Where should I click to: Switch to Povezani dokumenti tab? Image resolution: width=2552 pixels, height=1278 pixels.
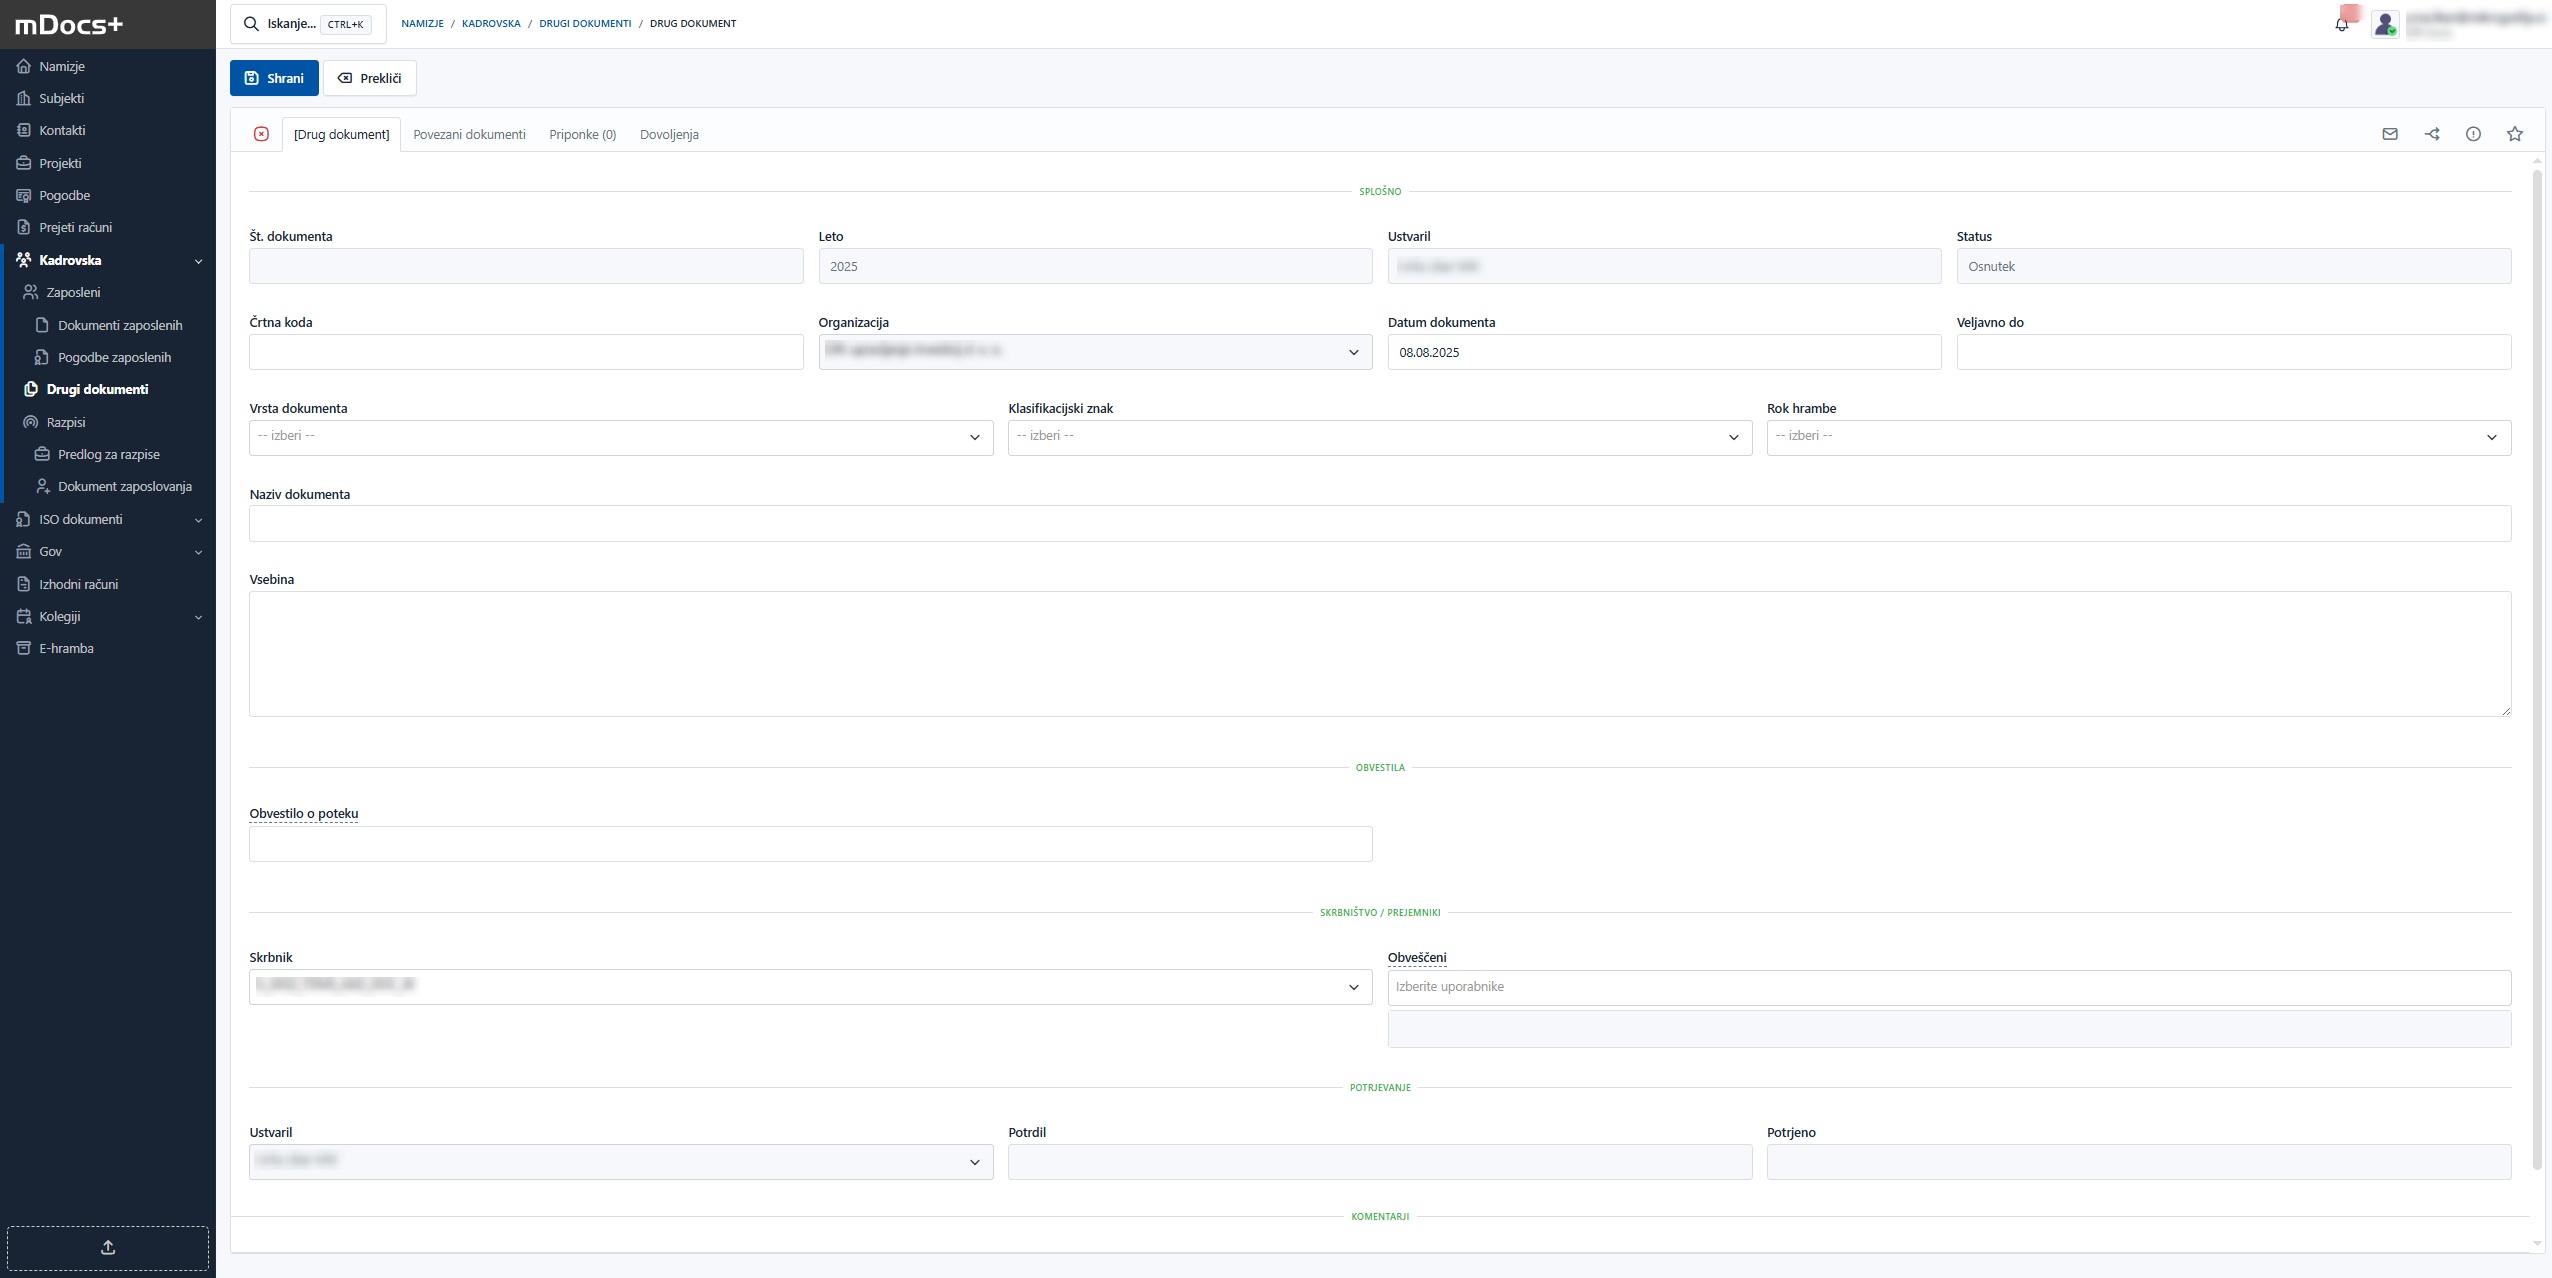pos(469,134)
